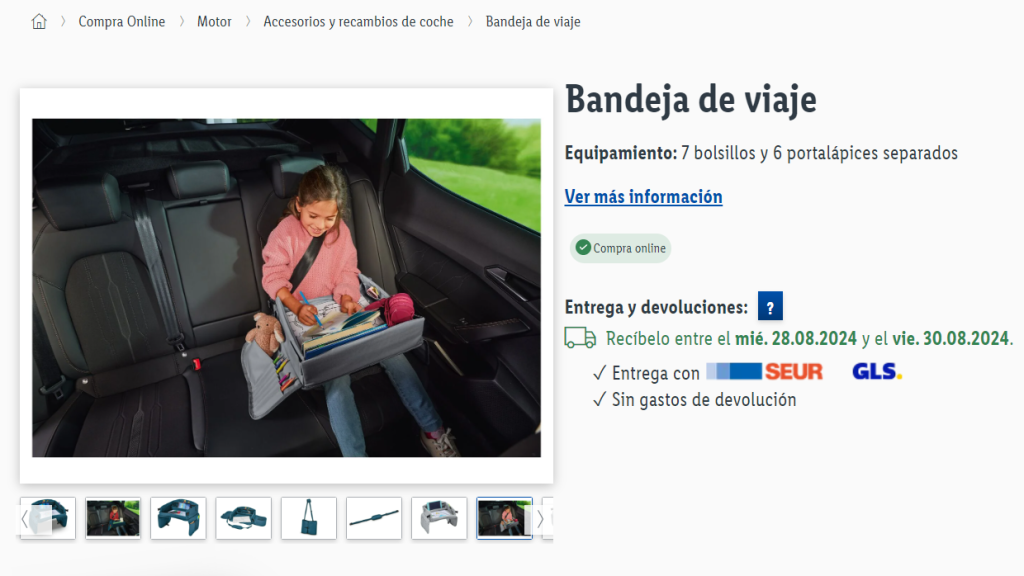Open Motor breadcrumb category

point(214,22)
